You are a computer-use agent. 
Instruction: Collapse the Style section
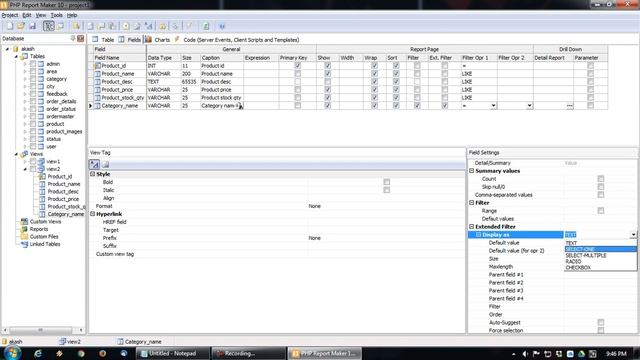[93, 174]
